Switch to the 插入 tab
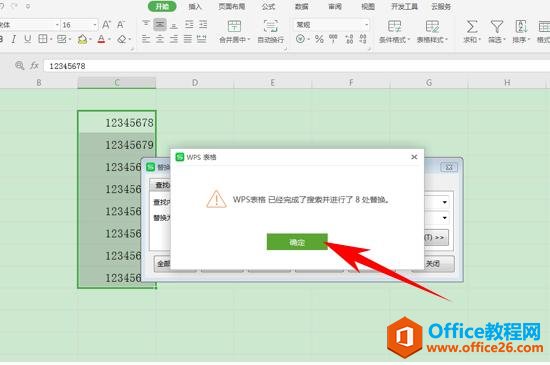Viewport: 550px width, 365px height. tap(195, 6)
